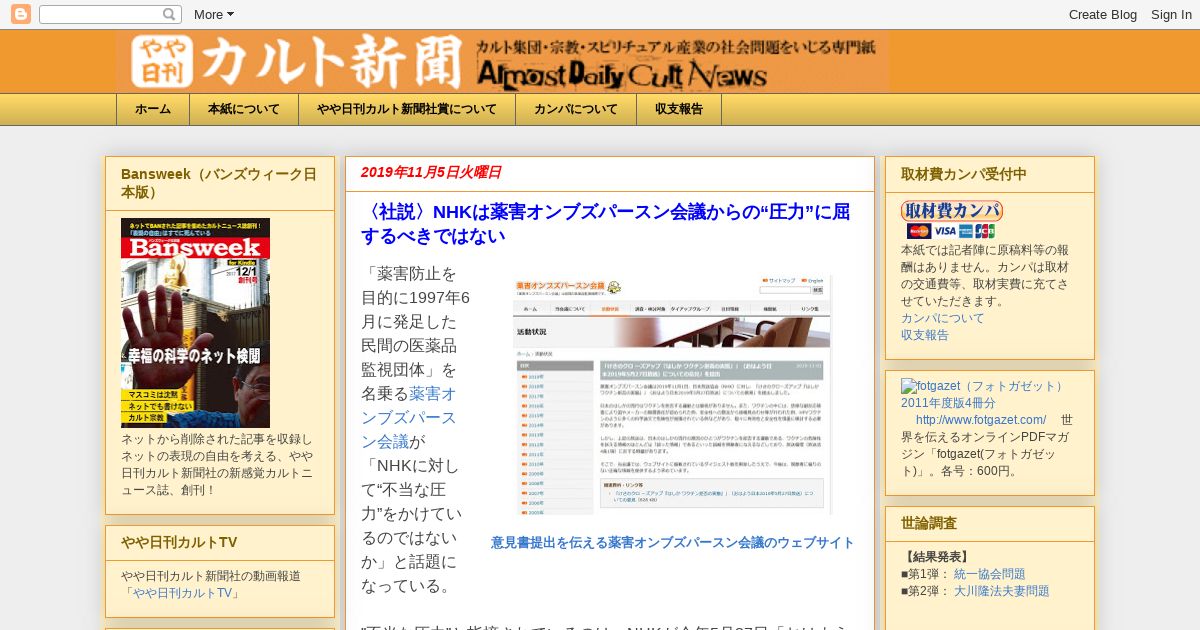Click the date header 2019年11月5日火曜日
This screenshot has height=630, width=1200.
coord(431,173)
